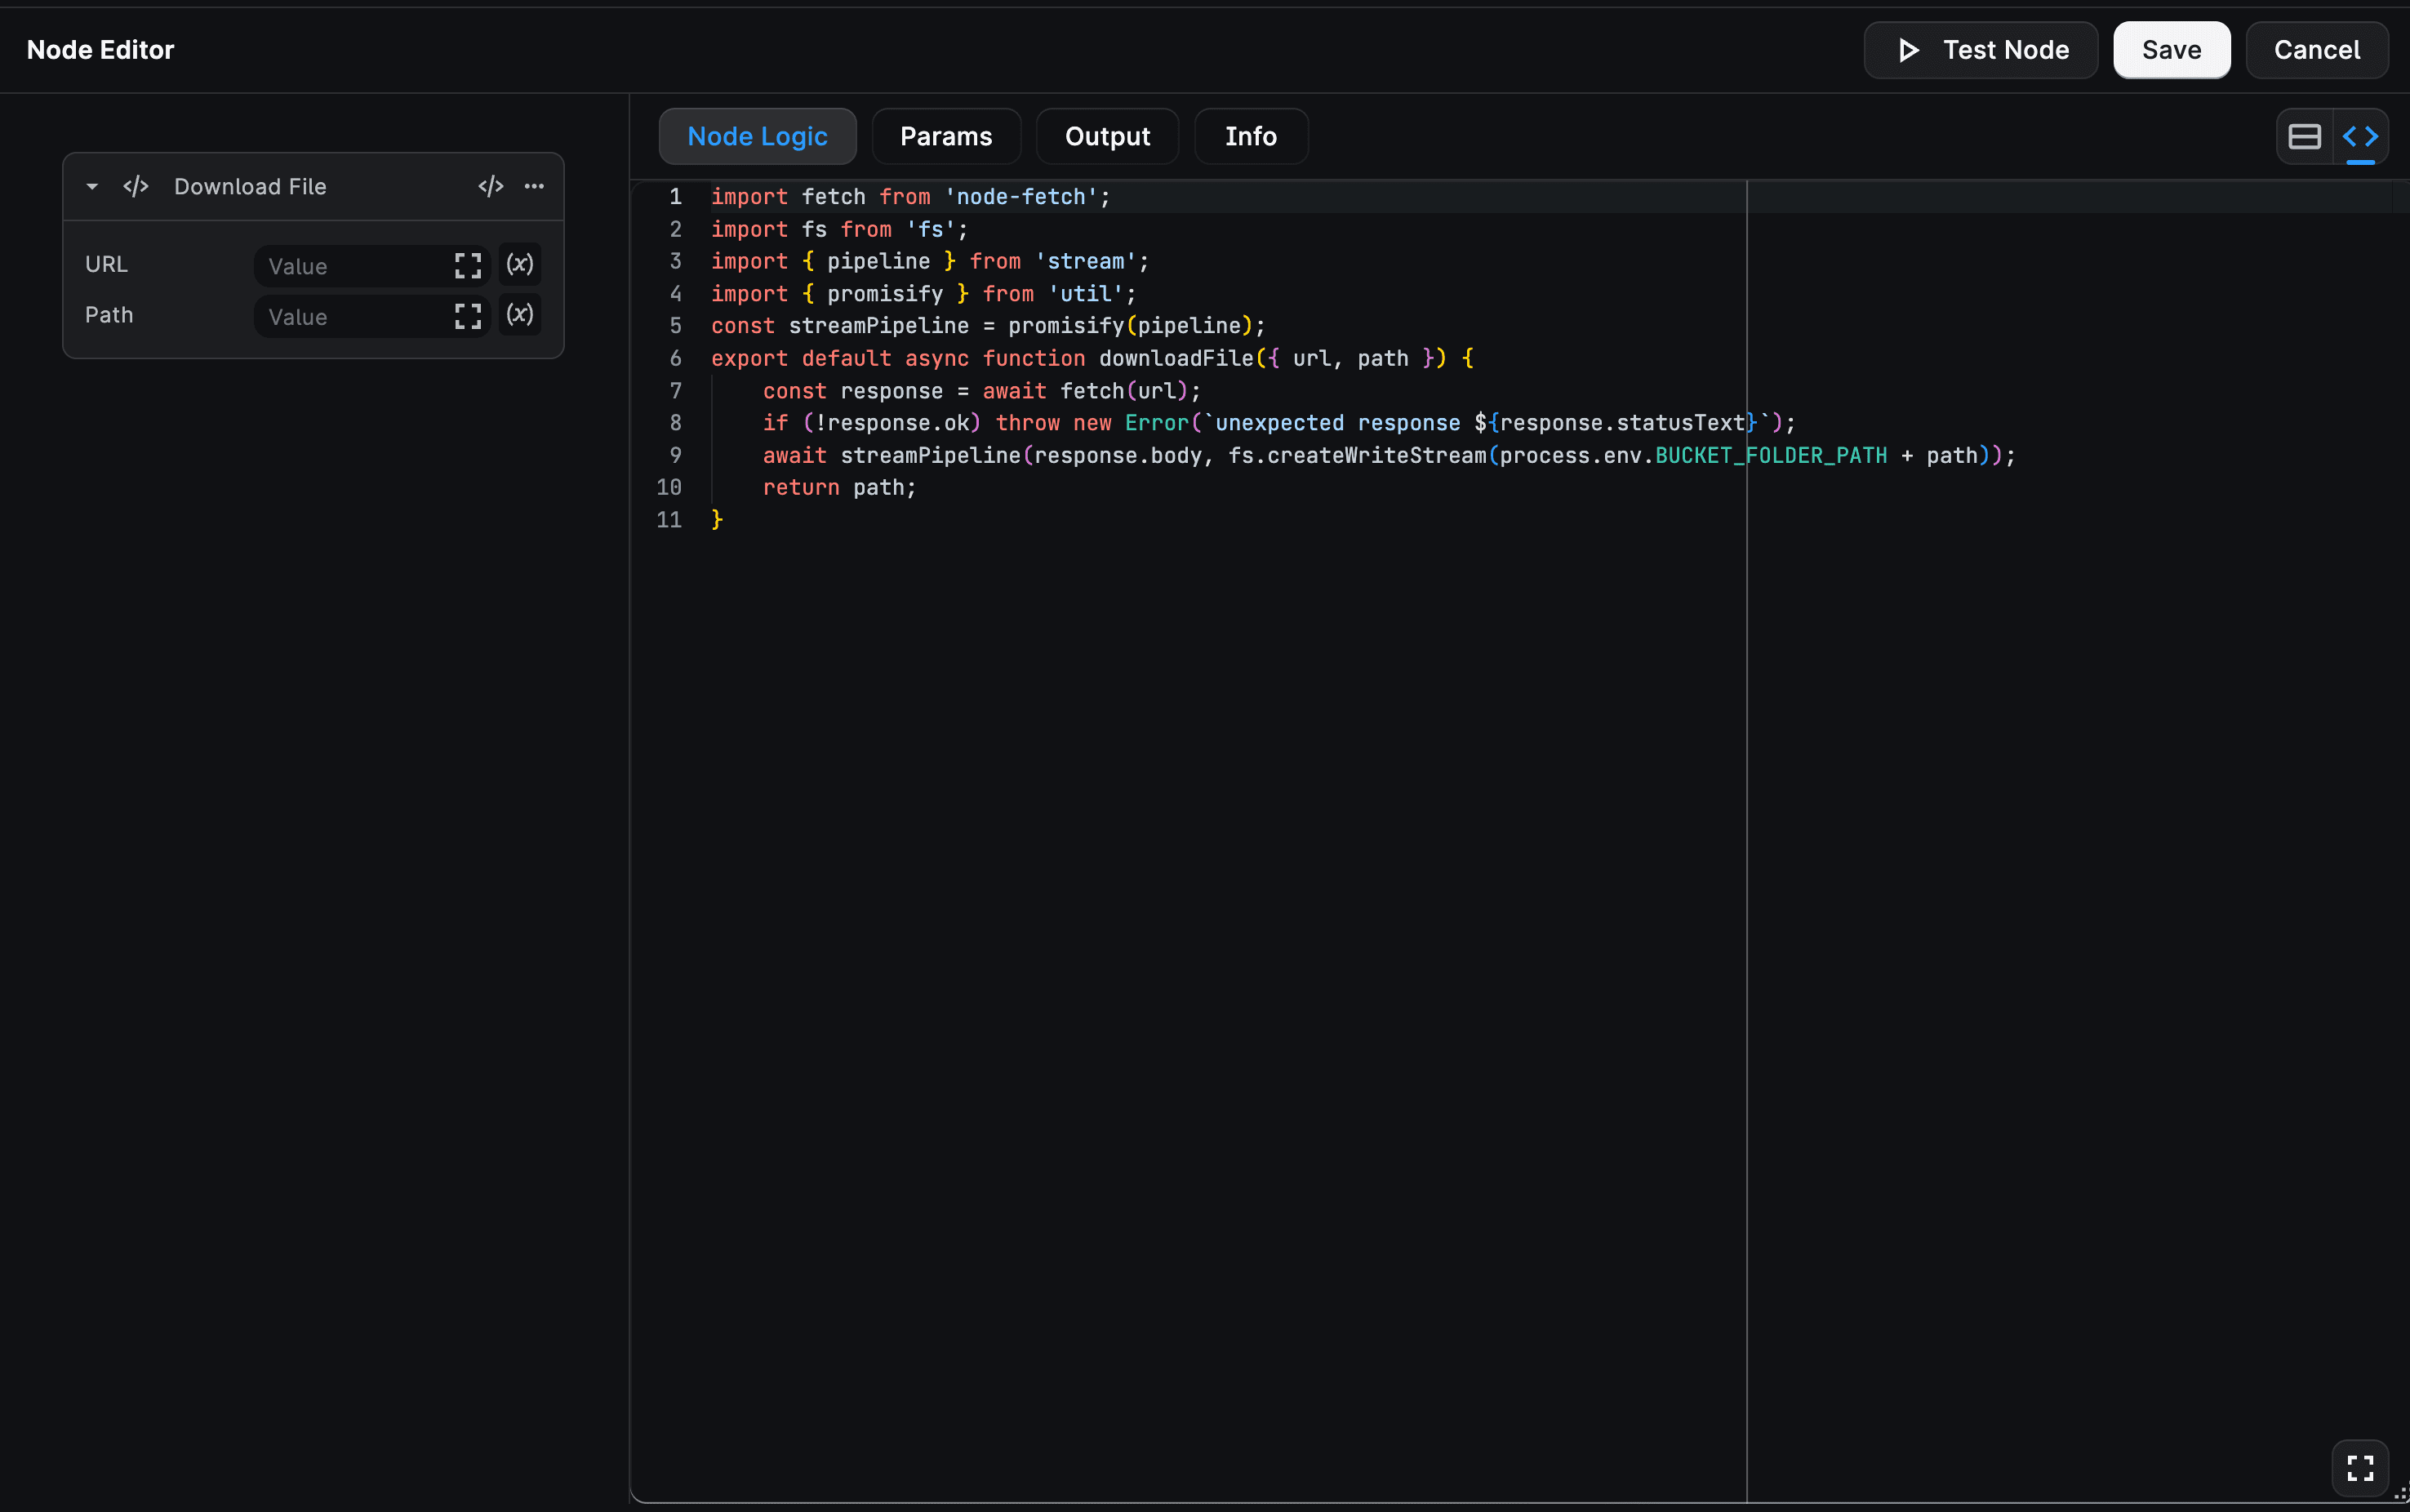Screen dimensions: 2410x1512
Task: Switch to the Output tab
Action: (x=1108, y=136)
